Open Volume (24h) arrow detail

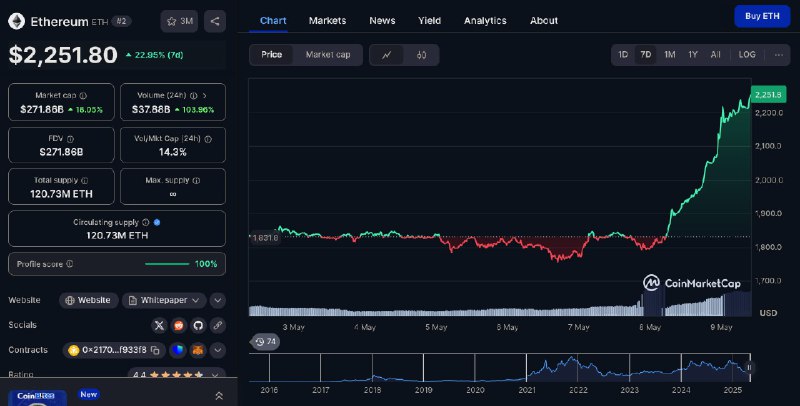(x=205, y=95)
